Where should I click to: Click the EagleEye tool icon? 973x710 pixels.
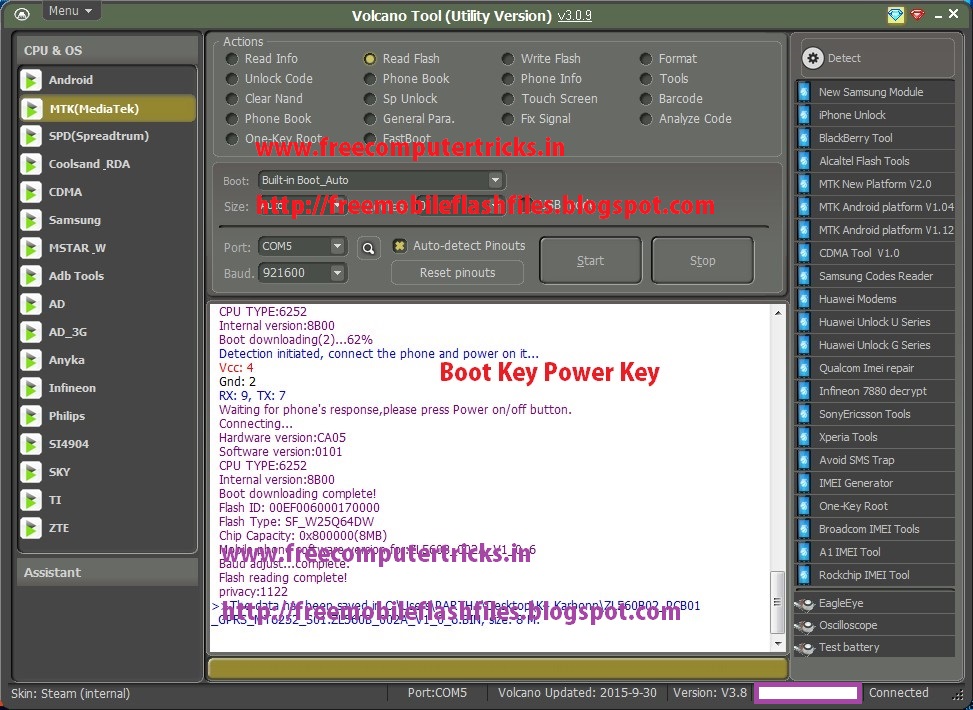[805, 604]
